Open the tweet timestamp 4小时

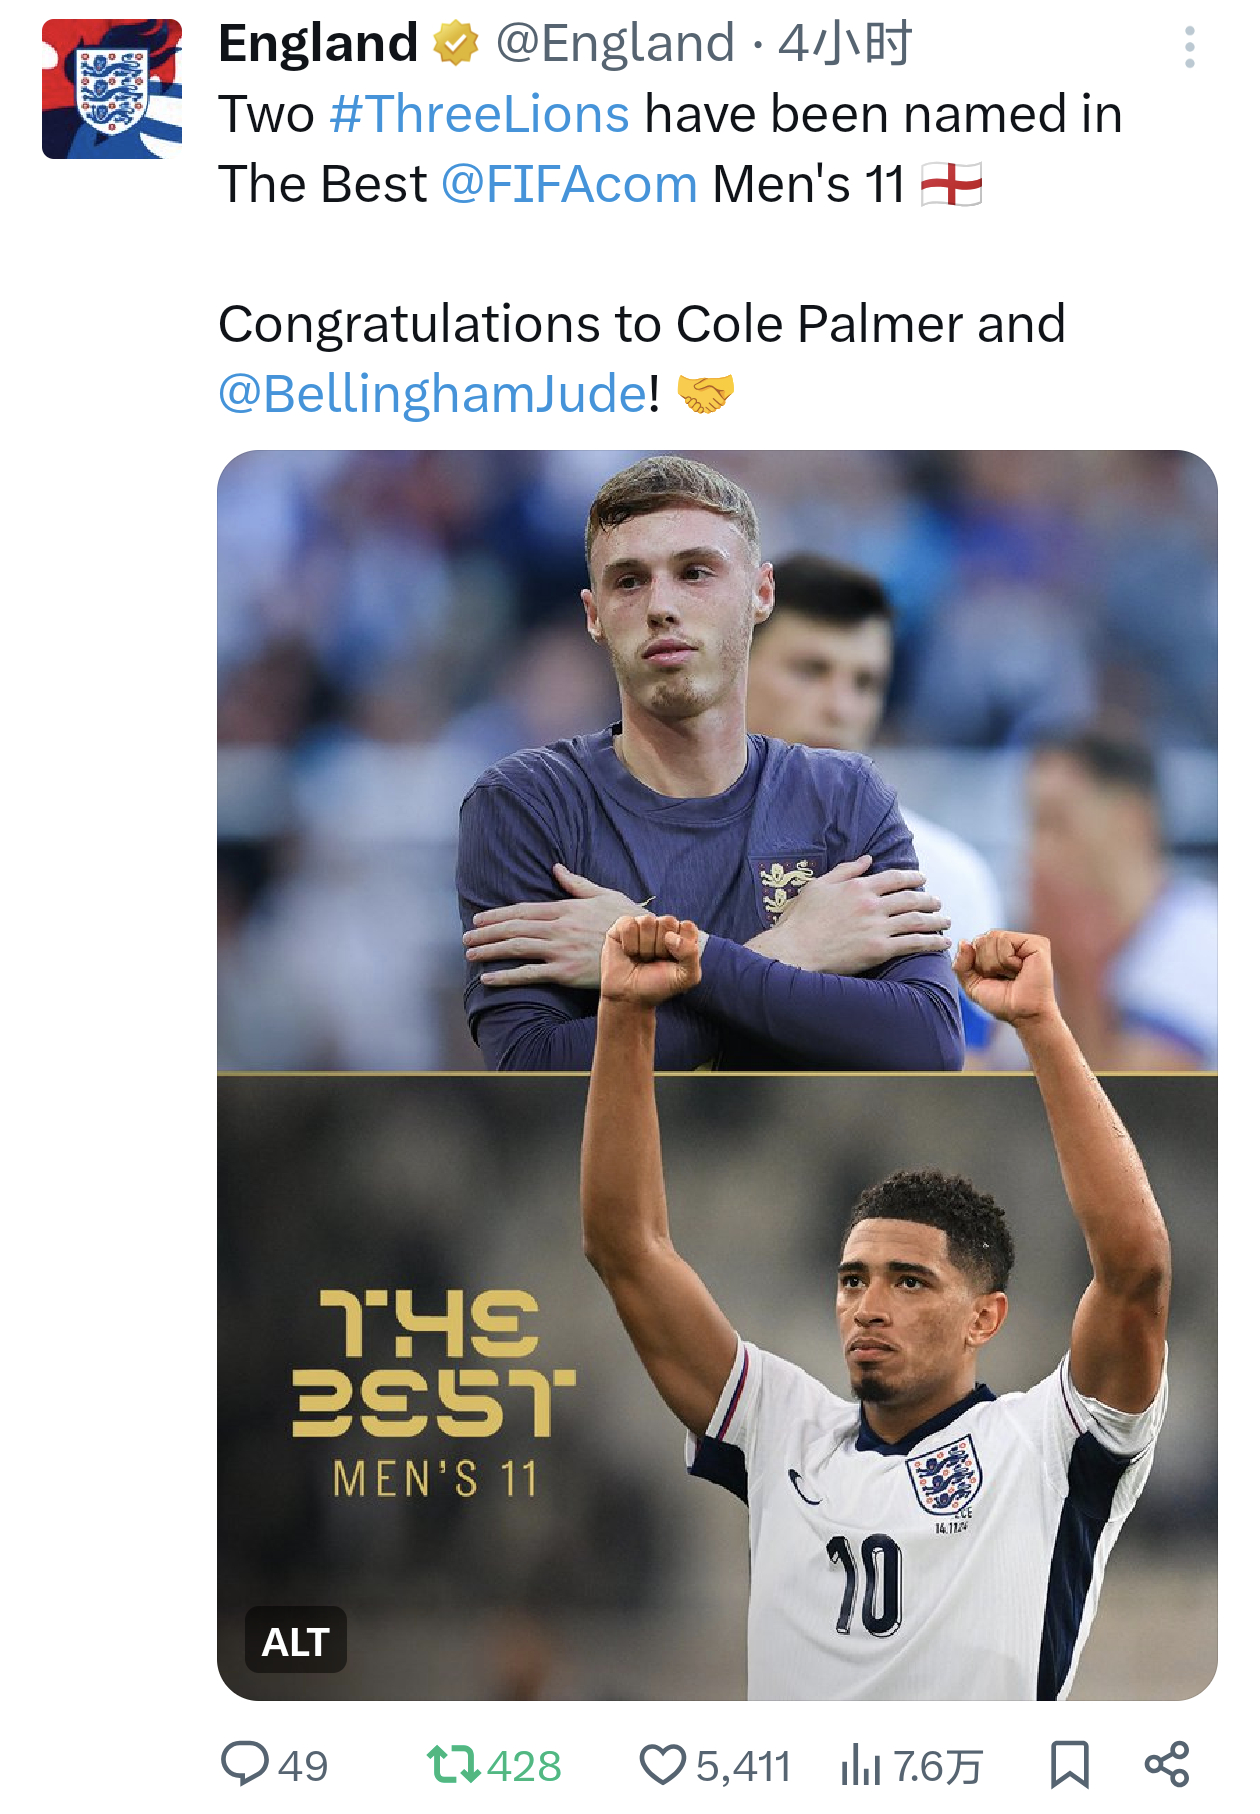pos(845,44)
